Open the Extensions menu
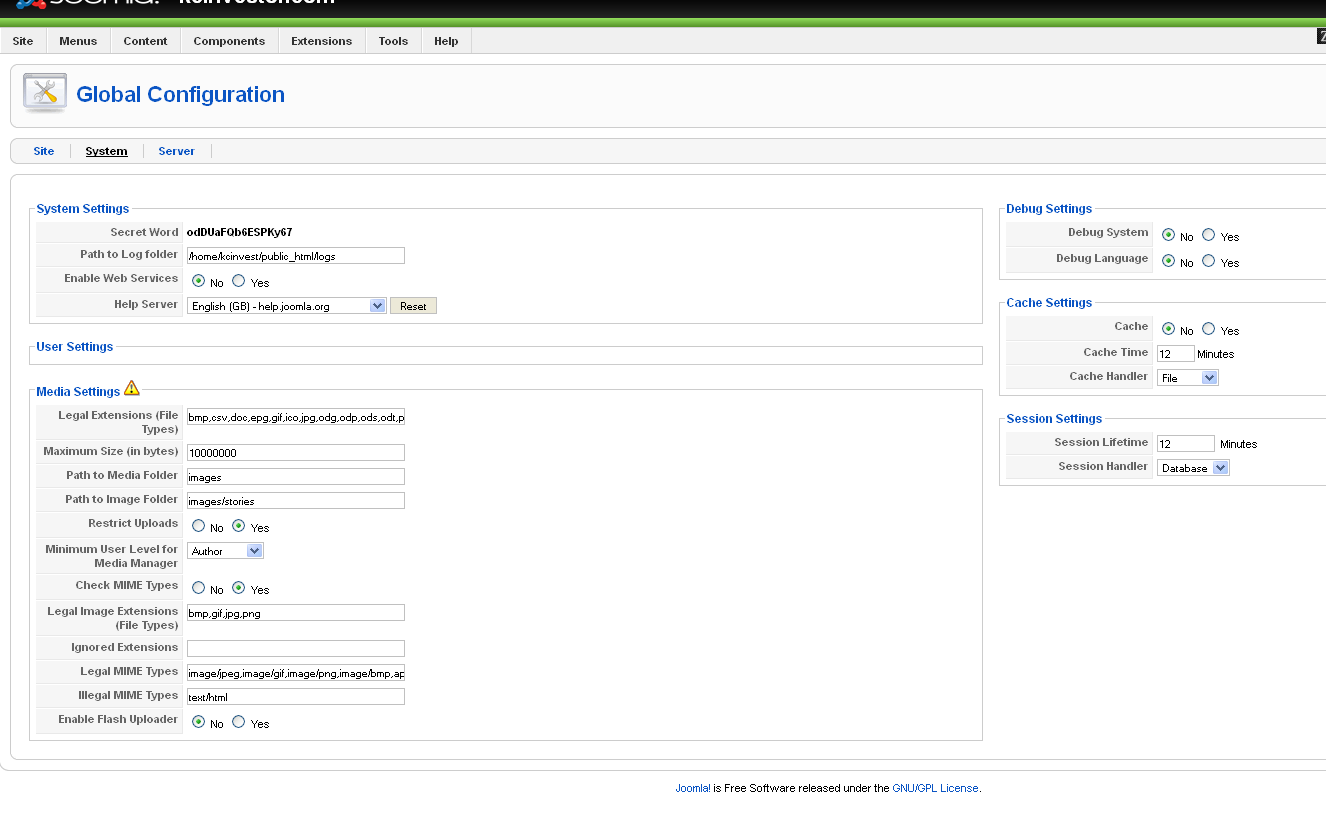Viewport: 1326px width, 828px height. [x=321, y=41]
